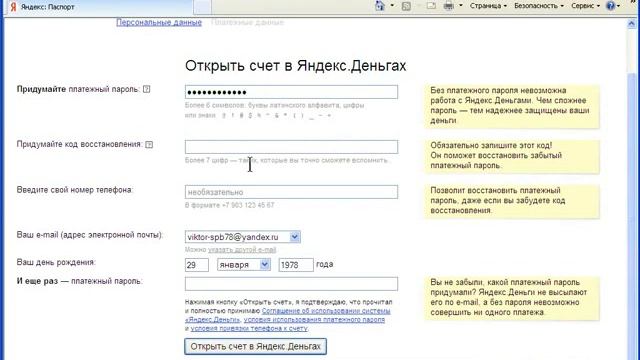640x360 pixels.
Task: Click the Придумайте платежный пароль label
Action: [78, 89]
